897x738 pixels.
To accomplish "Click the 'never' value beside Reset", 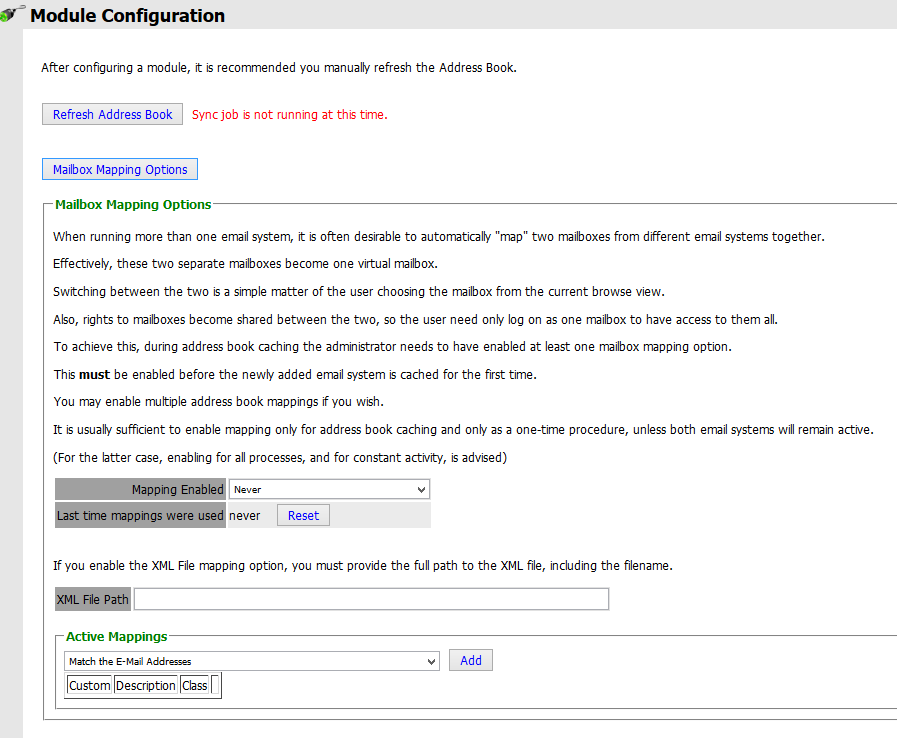I will coord(244,515).
